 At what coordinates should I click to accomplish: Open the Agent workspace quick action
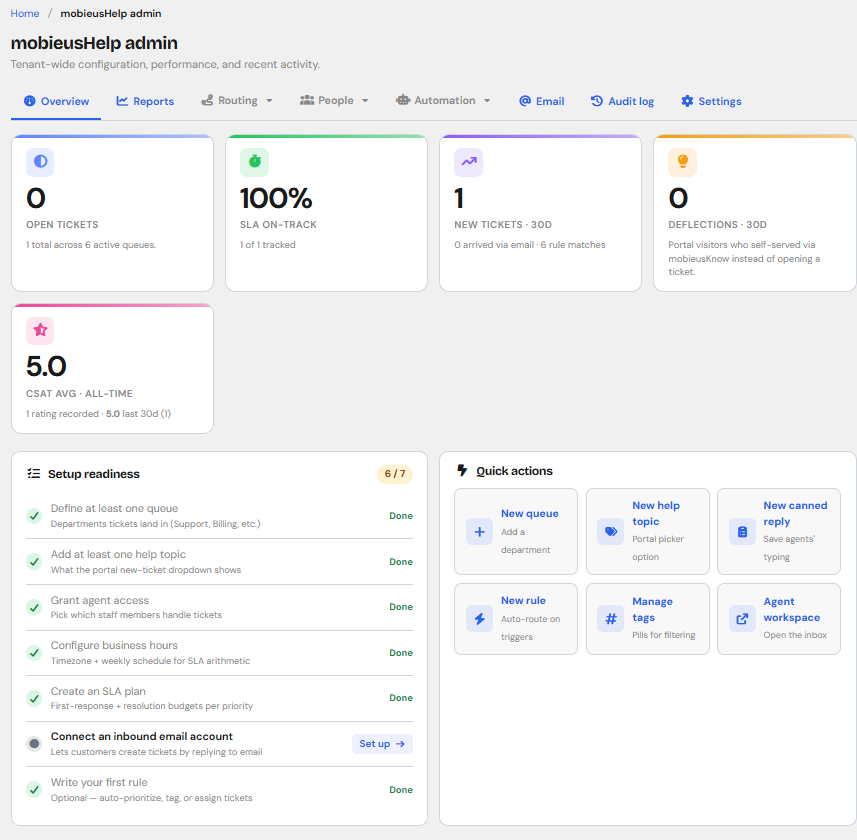[779, 619]
